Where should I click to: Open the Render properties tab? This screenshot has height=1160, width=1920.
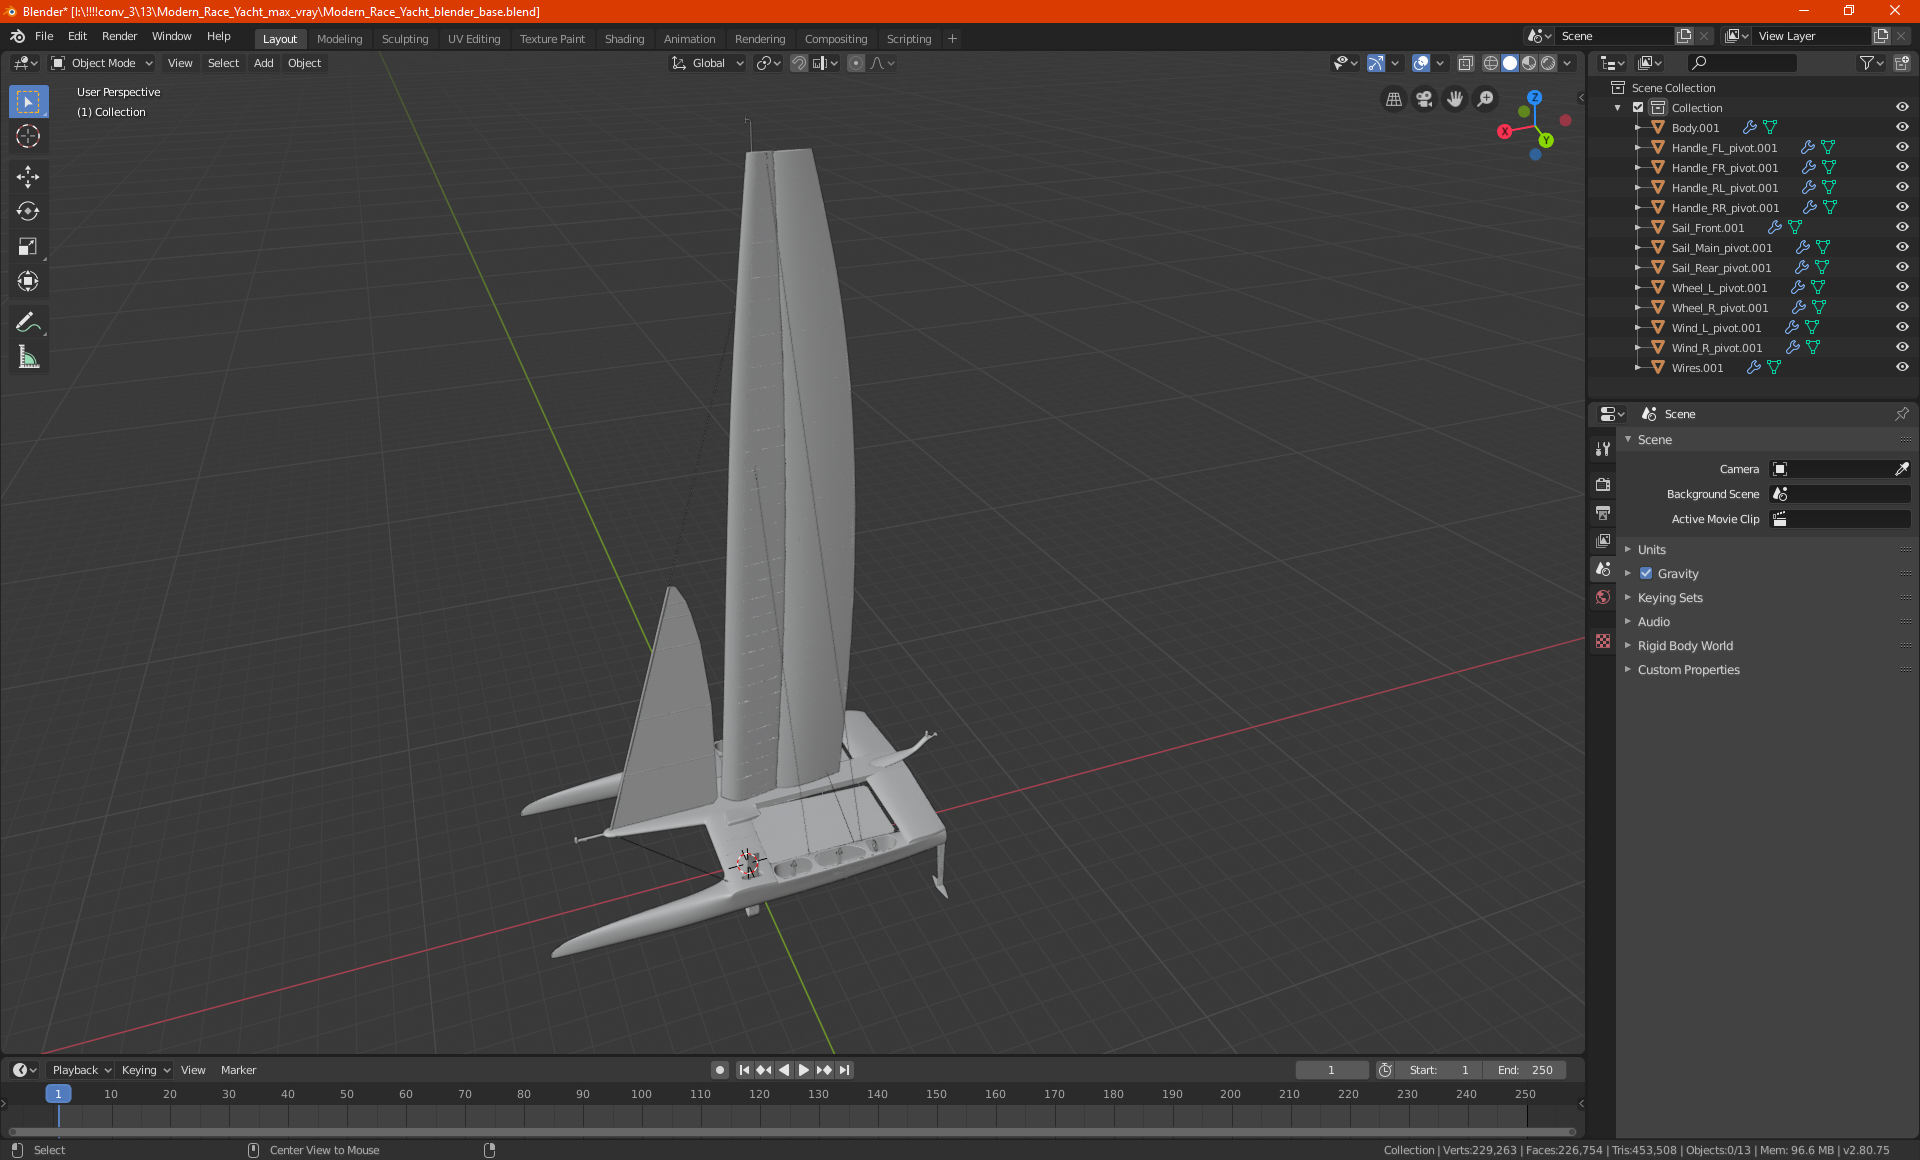[x=1603, y=484]
